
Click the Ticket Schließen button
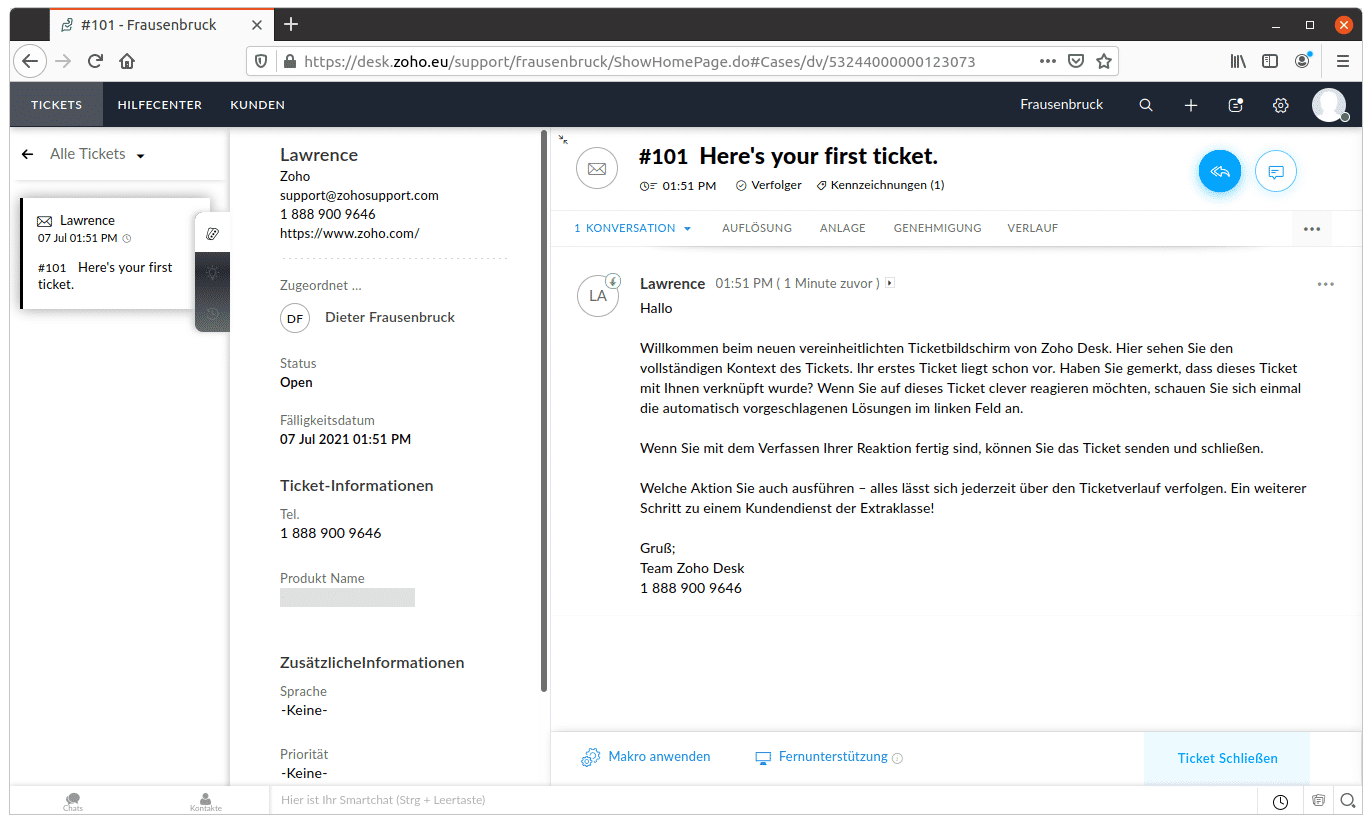point(1227,758)
